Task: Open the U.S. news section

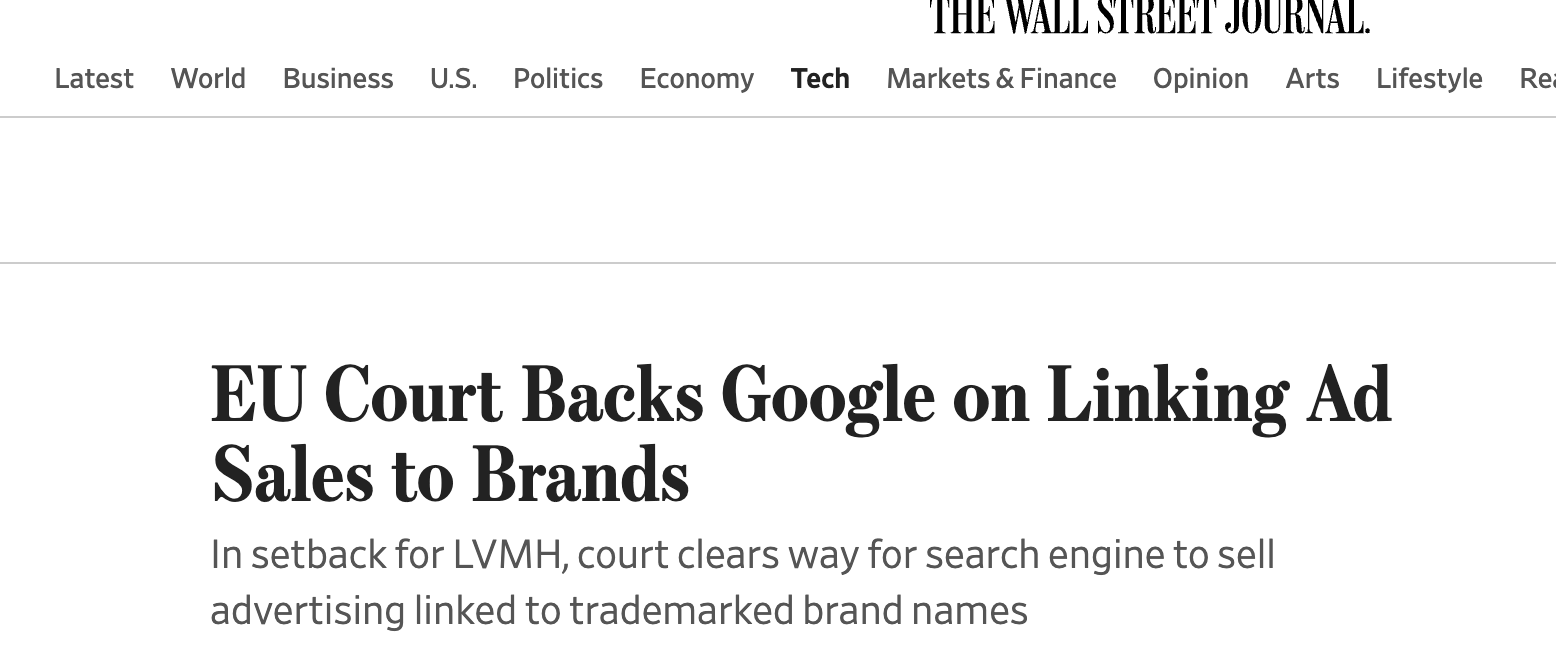Action: (453, 78)
